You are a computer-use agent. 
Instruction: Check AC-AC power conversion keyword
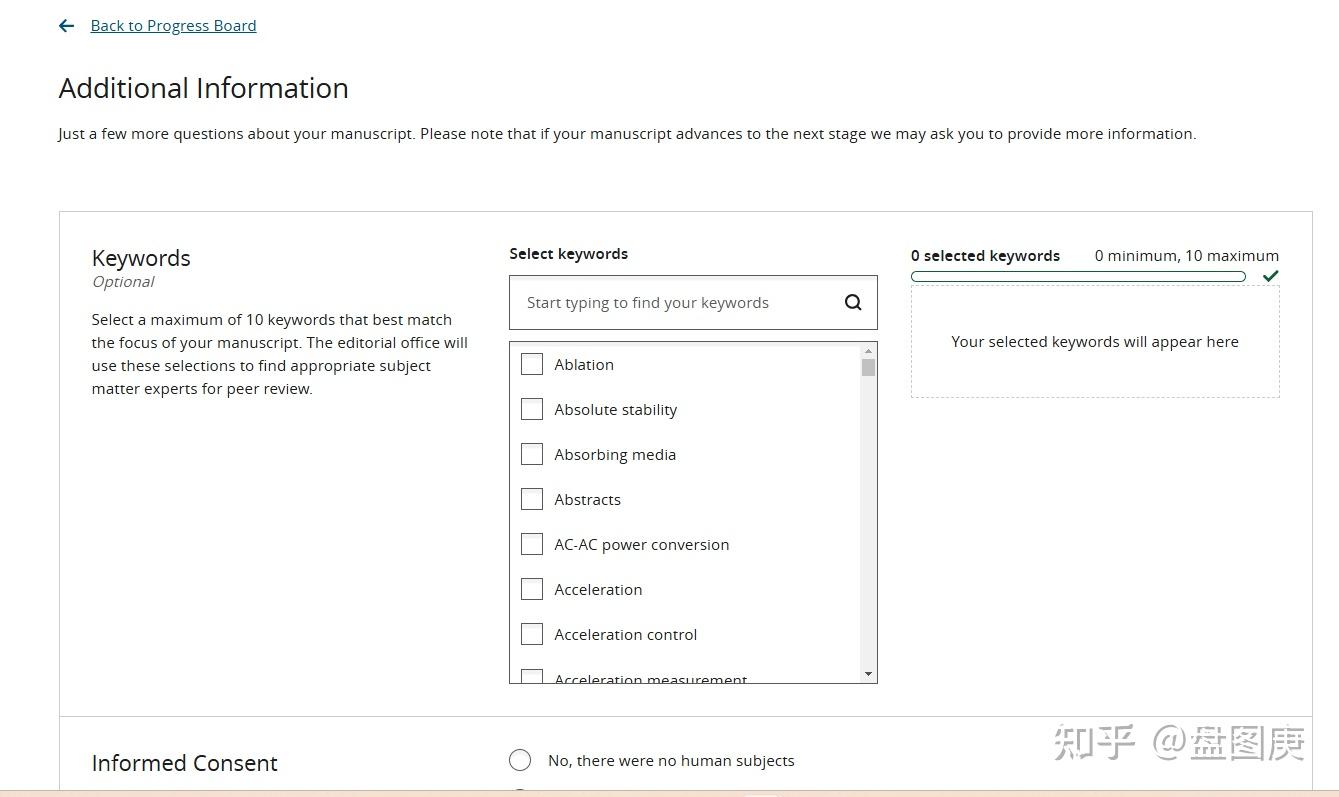[532, 544]
